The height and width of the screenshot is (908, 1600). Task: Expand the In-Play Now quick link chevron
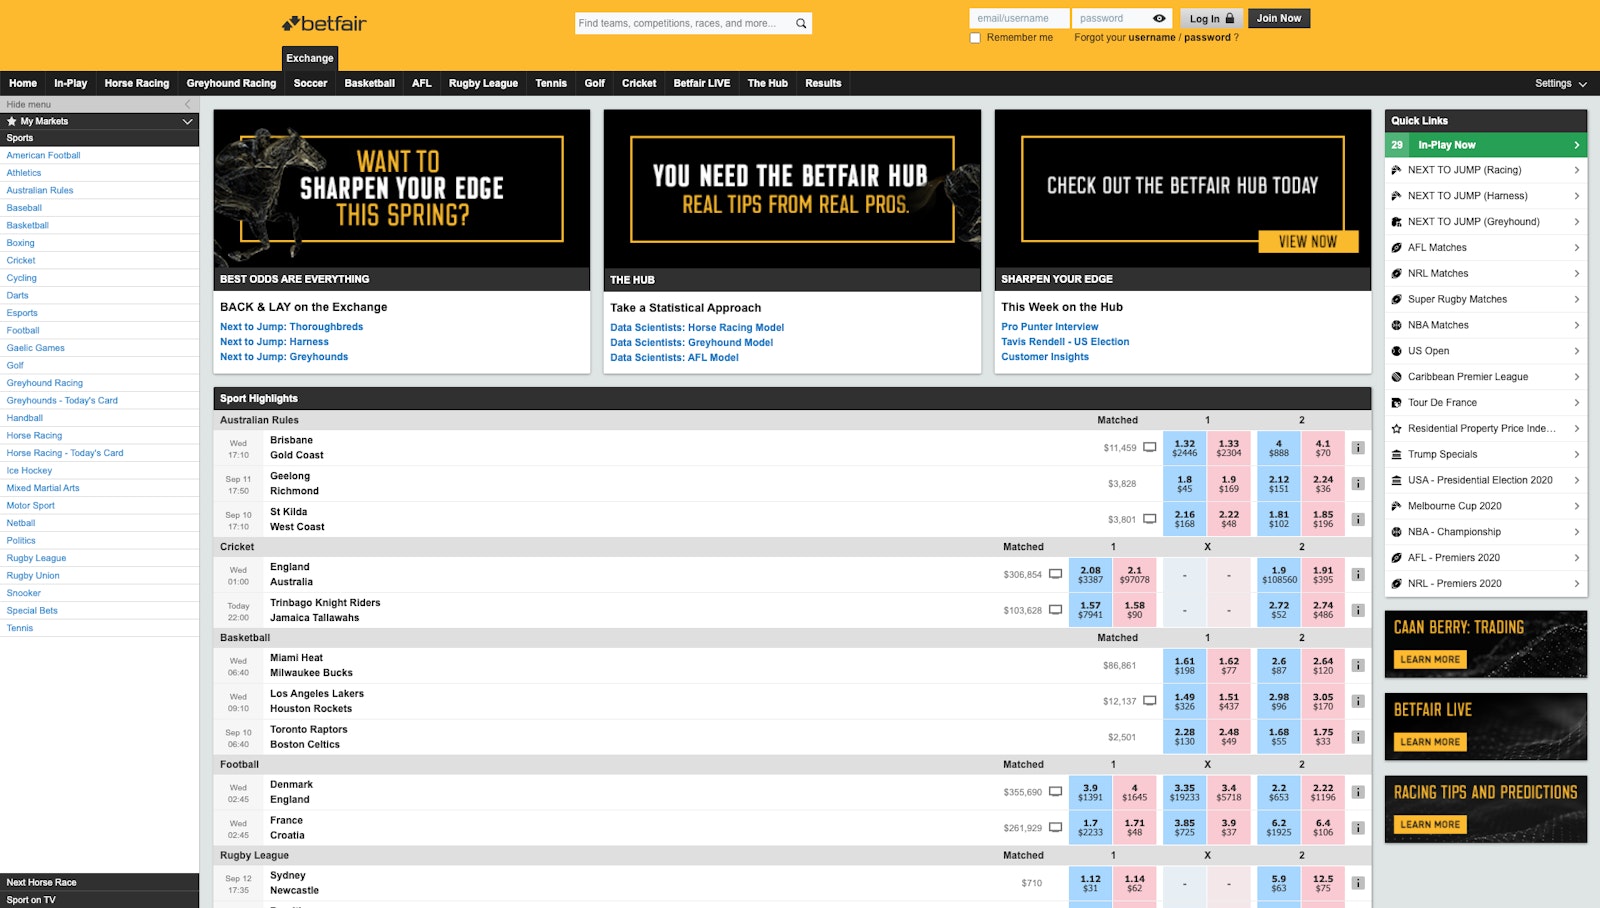(x=1577, y=144)
